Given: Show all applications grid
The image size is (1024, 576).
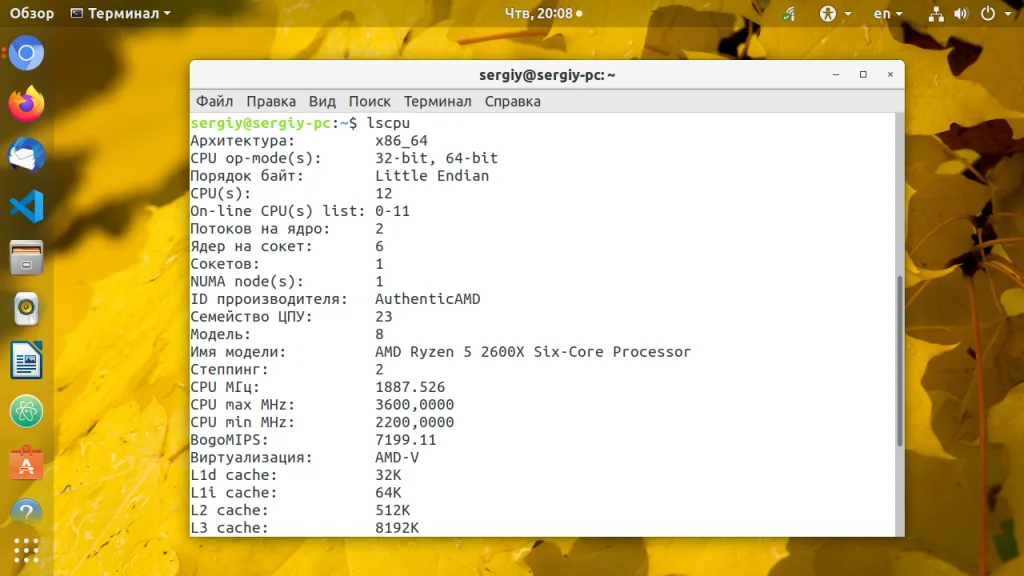Looking at the screenshot, I should coord(27,550).
